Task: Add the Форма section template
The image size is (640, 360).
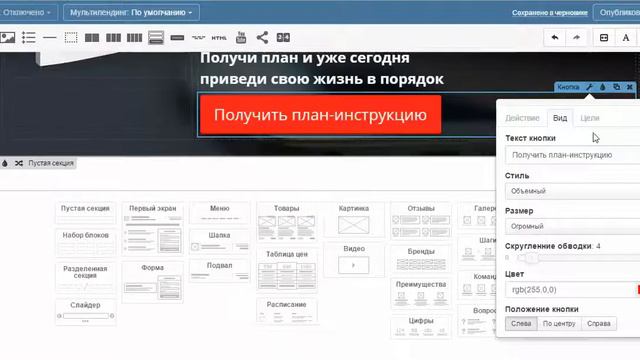Action: [x=153, y=282]
